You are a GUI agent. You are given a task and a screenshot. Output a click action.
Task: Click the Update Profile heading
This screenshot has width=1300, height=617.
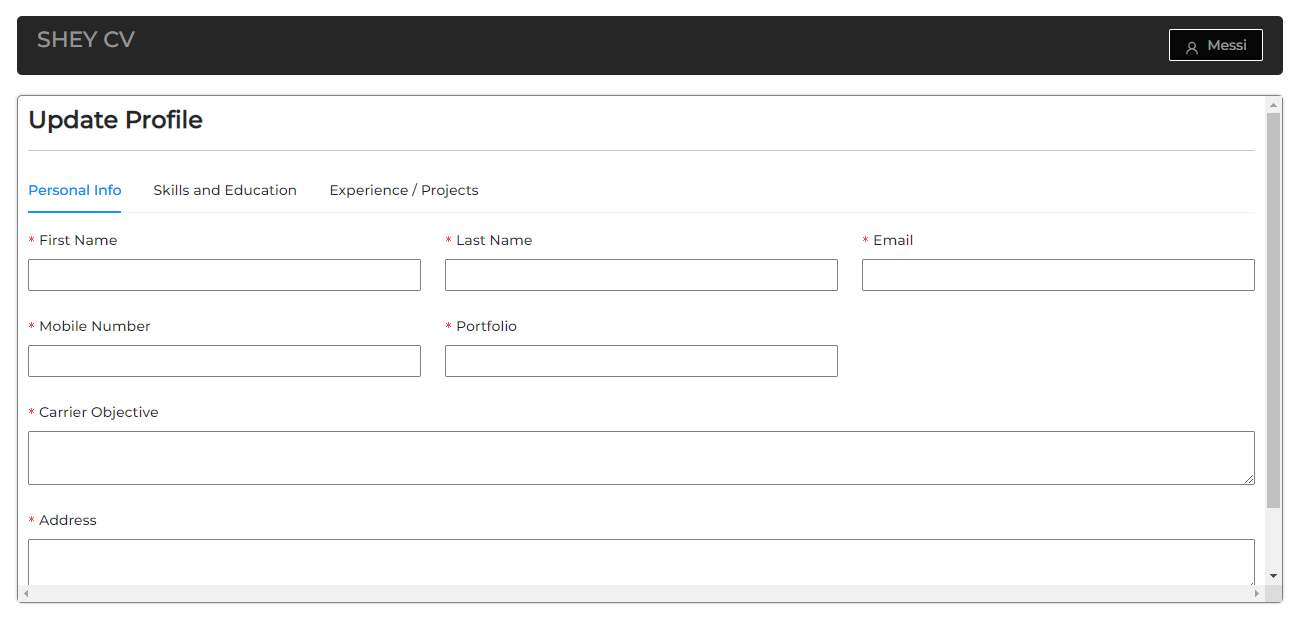(x=115, y=120)
